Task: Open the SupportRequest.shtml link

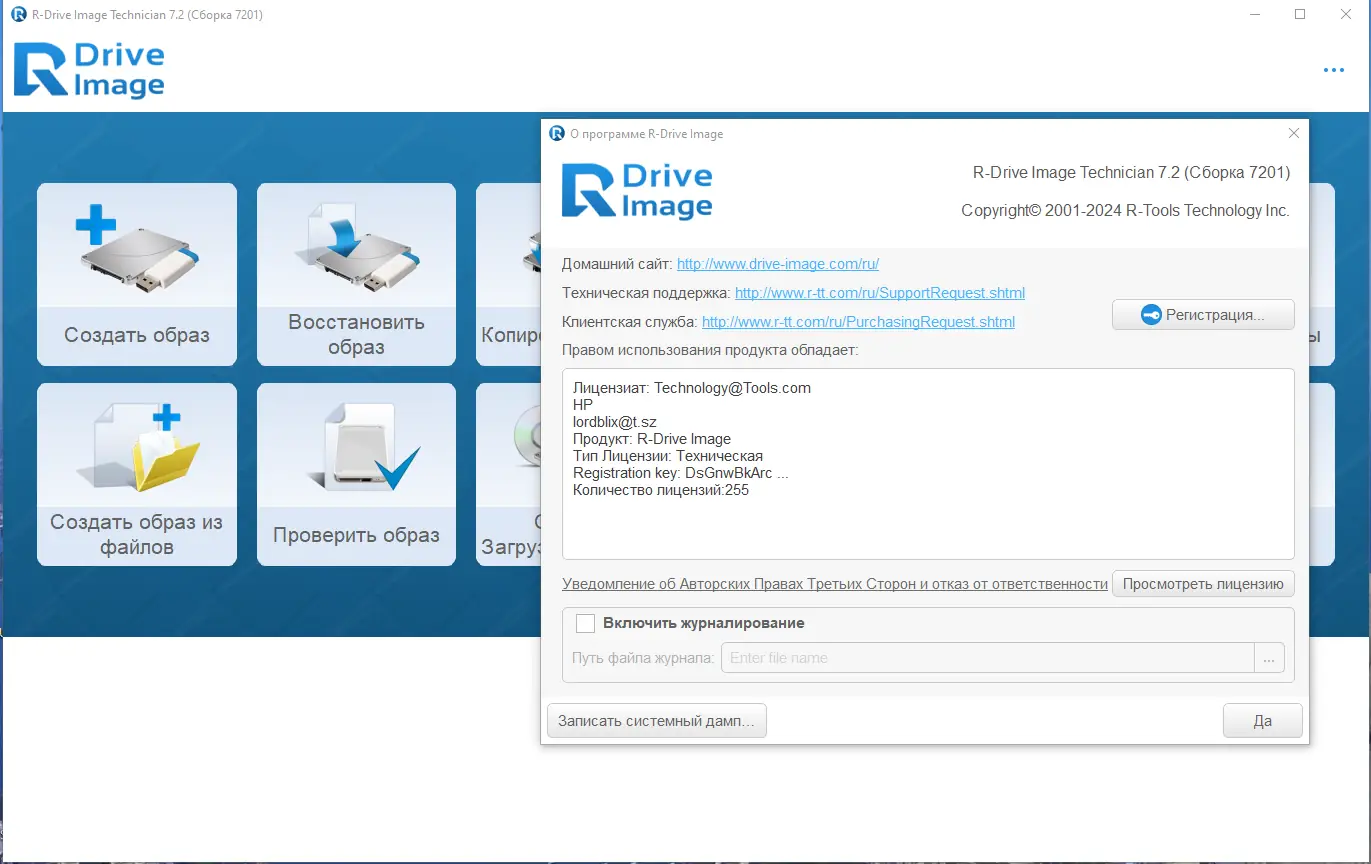Action: pos(880,293)
